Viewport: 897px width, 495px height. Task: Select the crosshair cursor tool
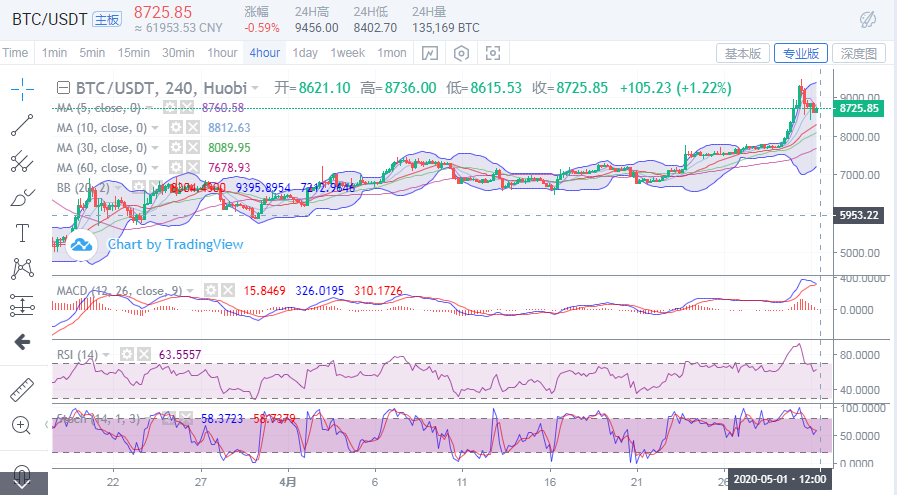[x=22, y=89]
